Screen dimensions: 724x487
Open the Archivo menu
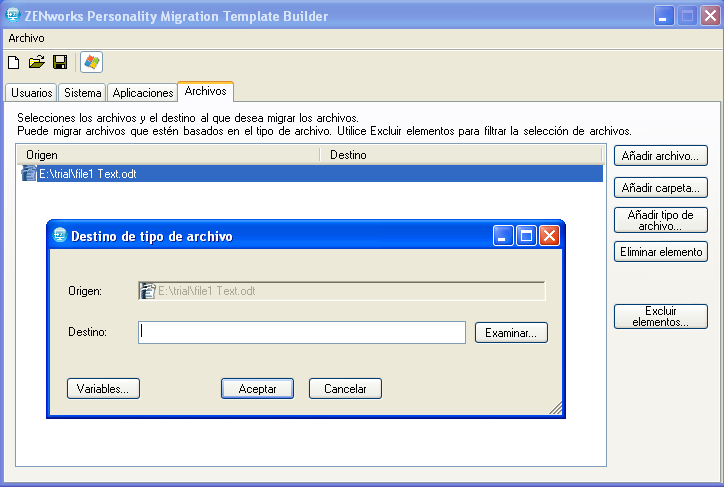pos(26,38)
